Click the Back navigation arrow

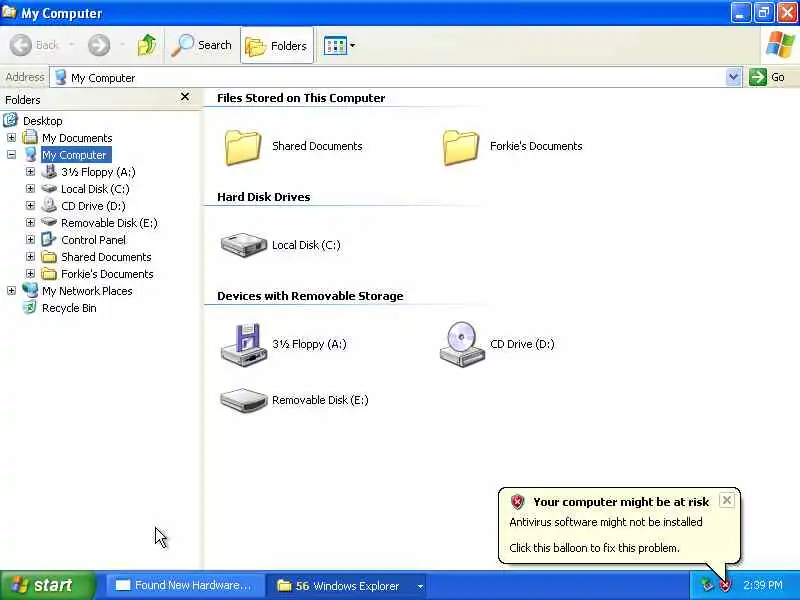click(21, 45)
